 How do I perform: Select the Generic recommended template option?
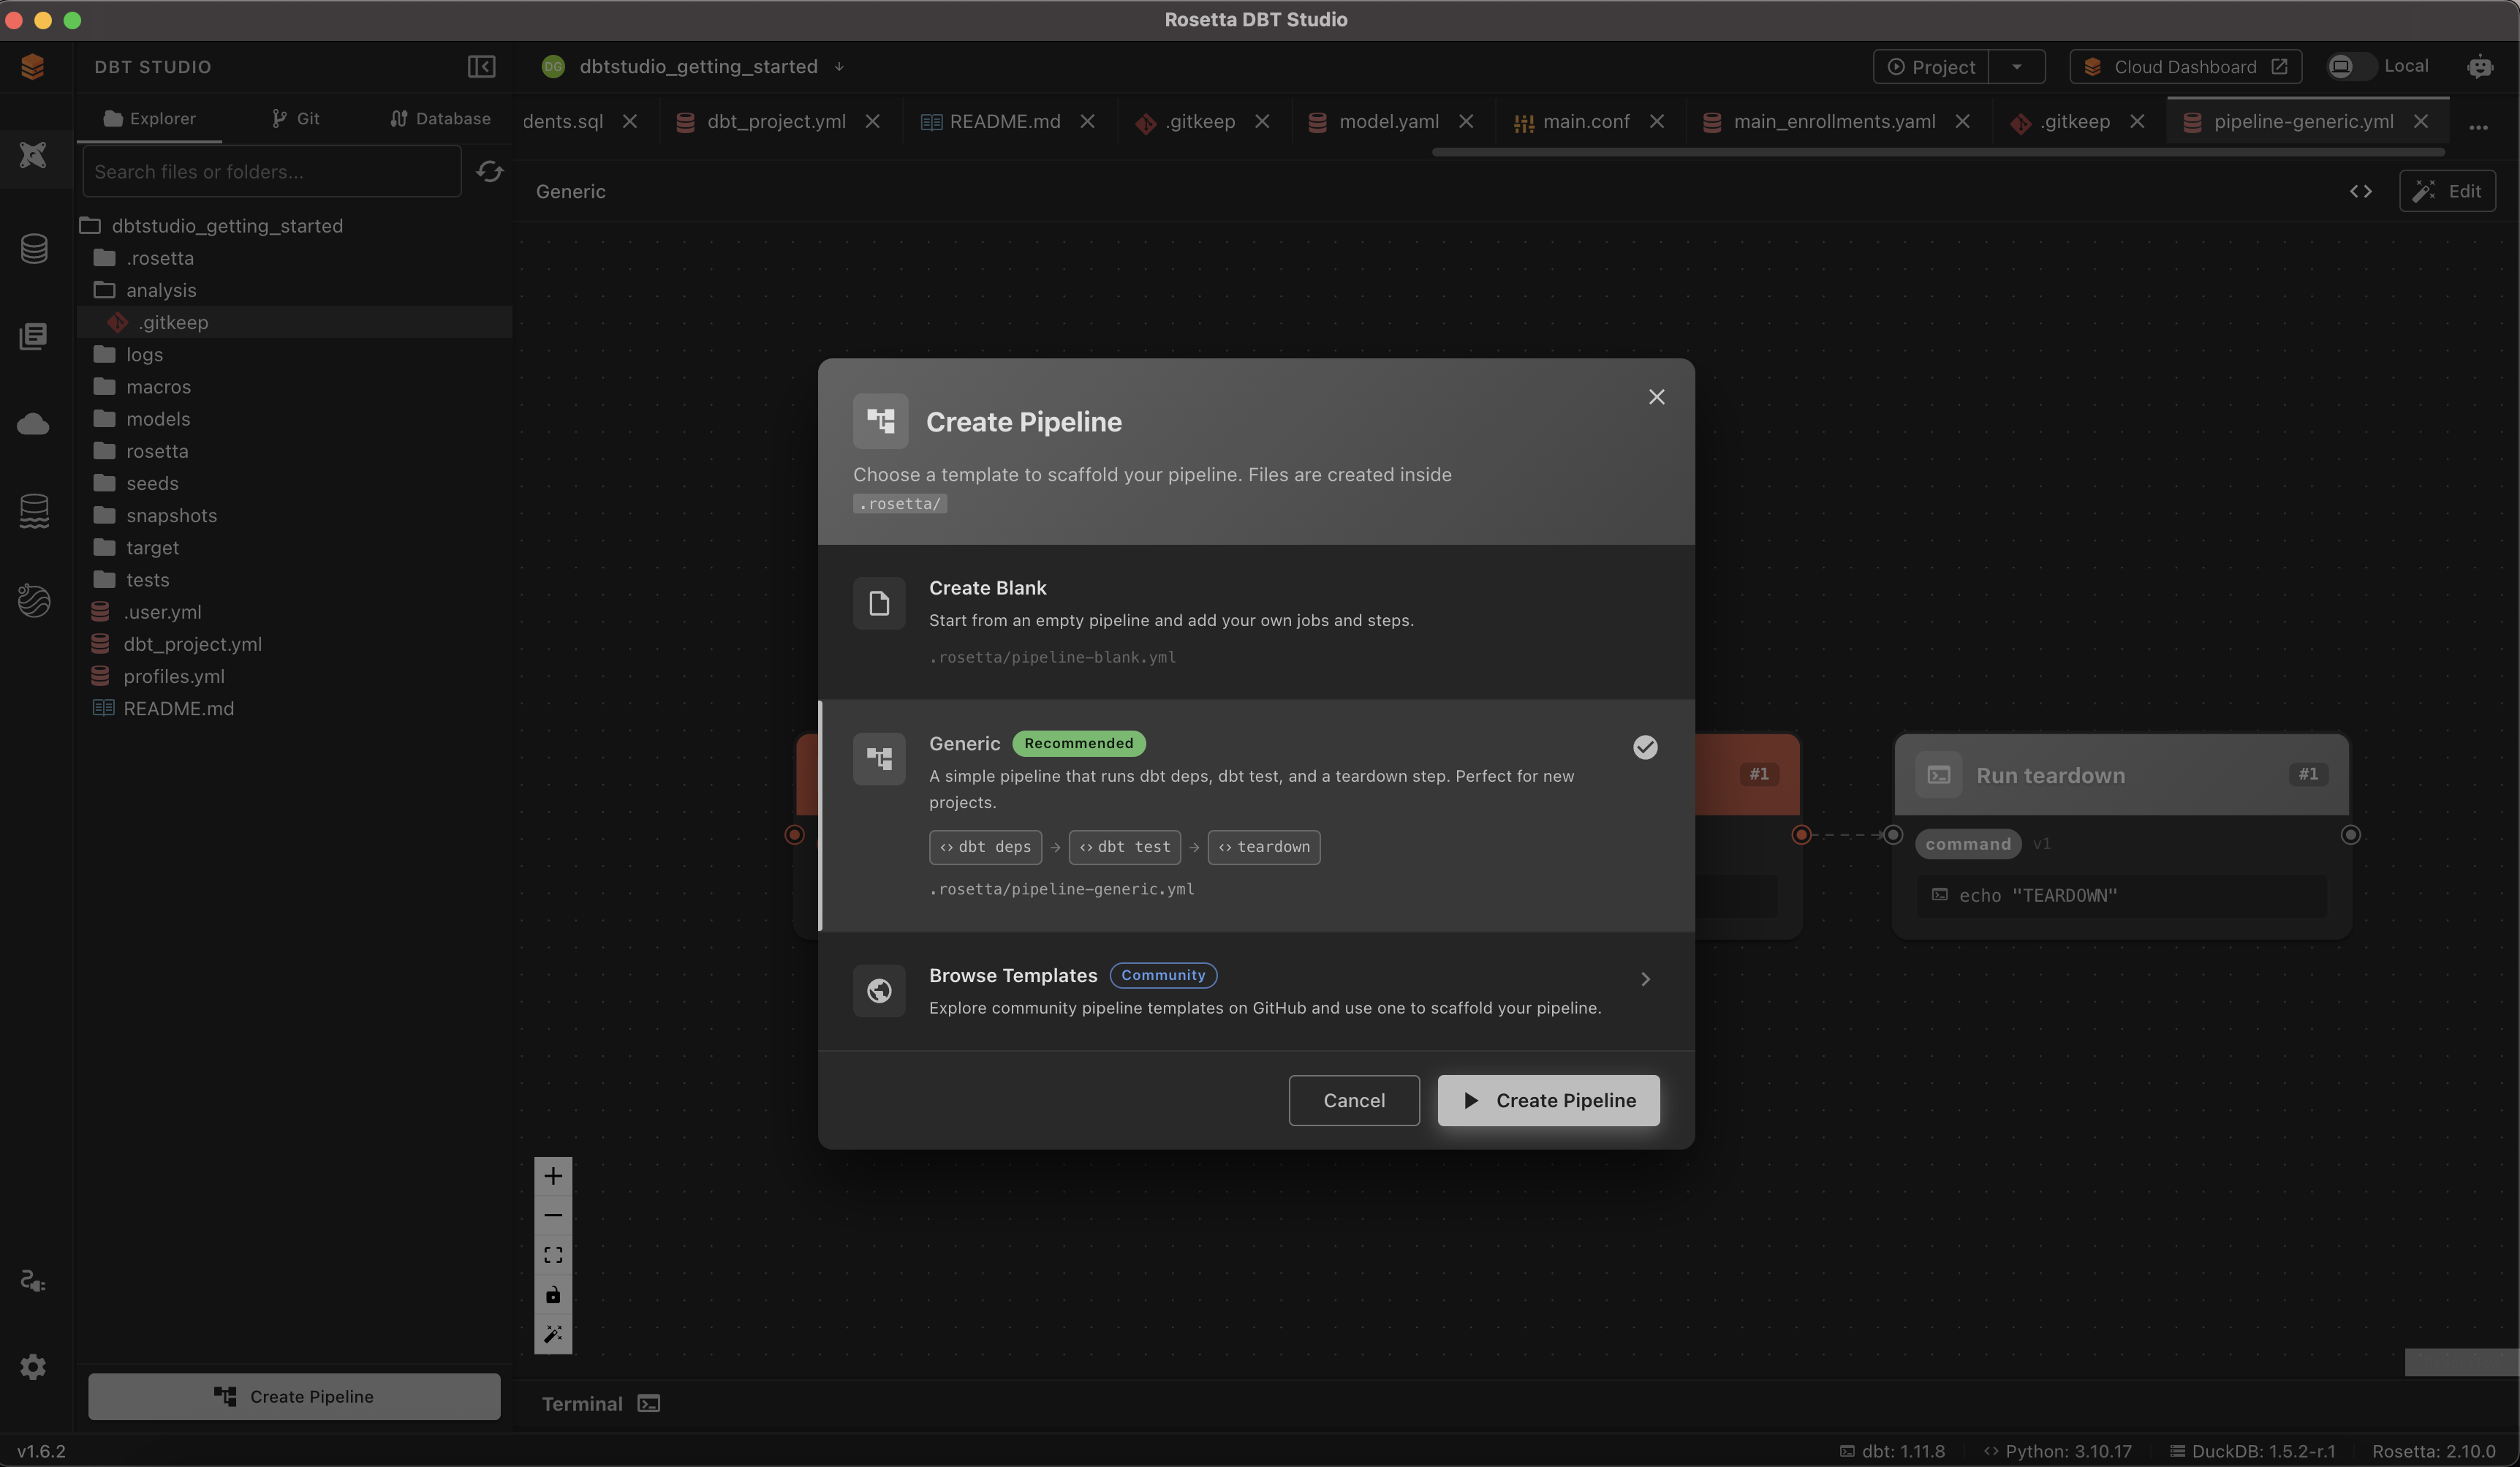tap(1256, 815)
